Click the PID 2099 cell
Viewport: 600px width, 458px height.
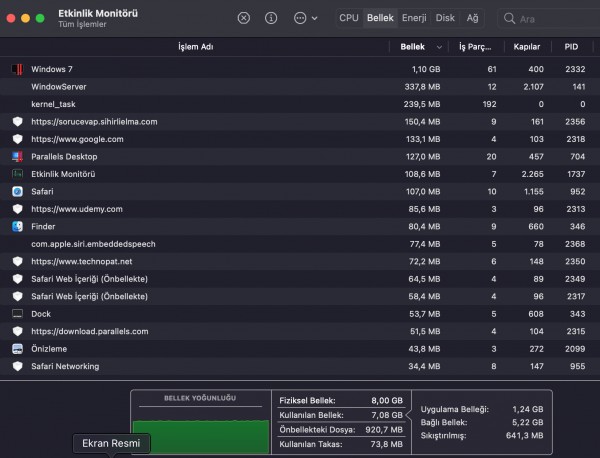575,349
